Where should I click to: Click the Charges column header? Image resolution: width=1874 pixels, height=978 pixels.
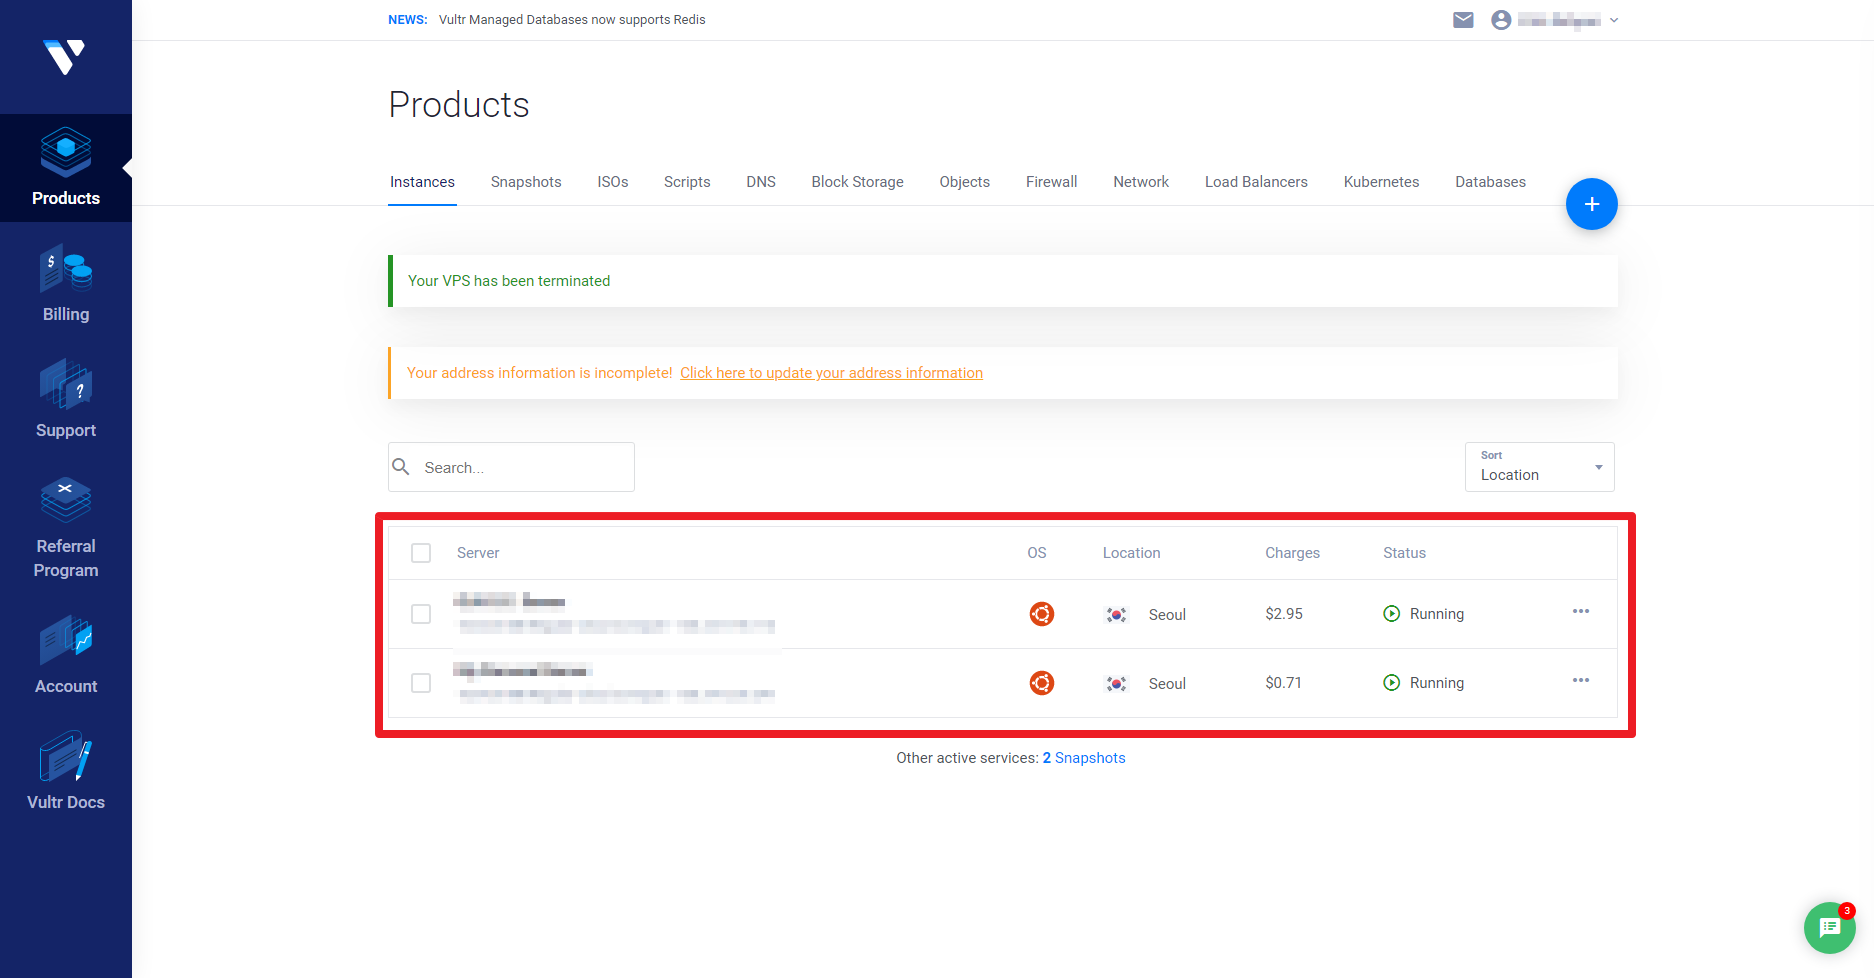(1292, 553)
